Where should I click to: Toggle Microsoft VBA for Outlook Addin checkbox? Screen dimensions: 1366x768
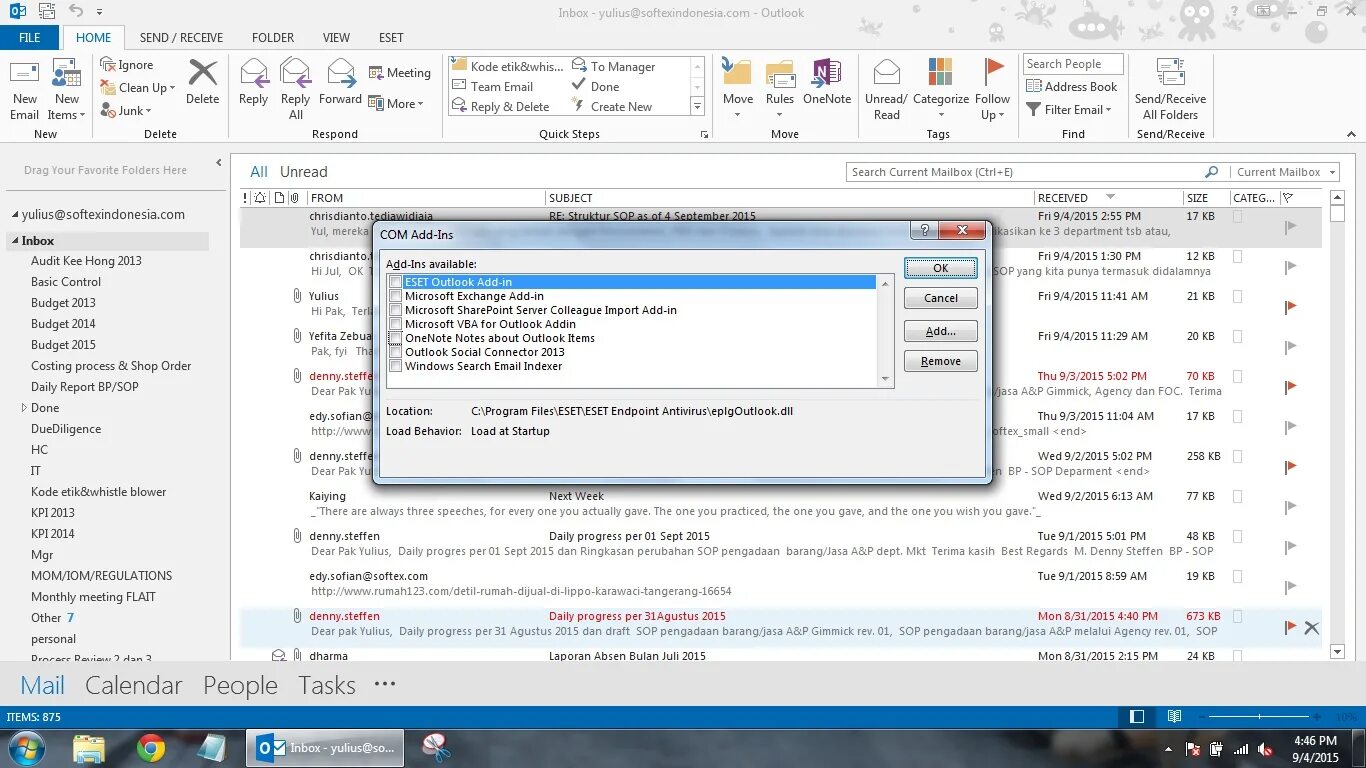(x=396, y=325)
